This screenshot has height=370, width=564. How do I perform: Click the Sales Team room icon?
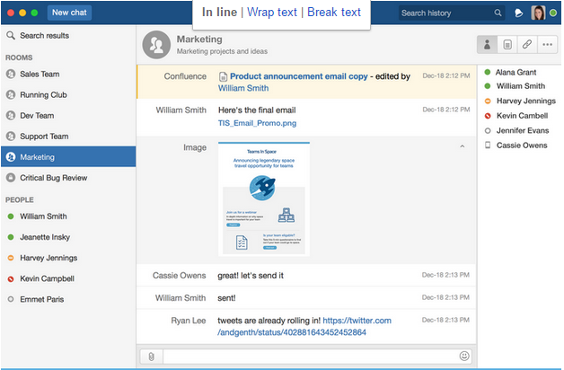(11, 74)
